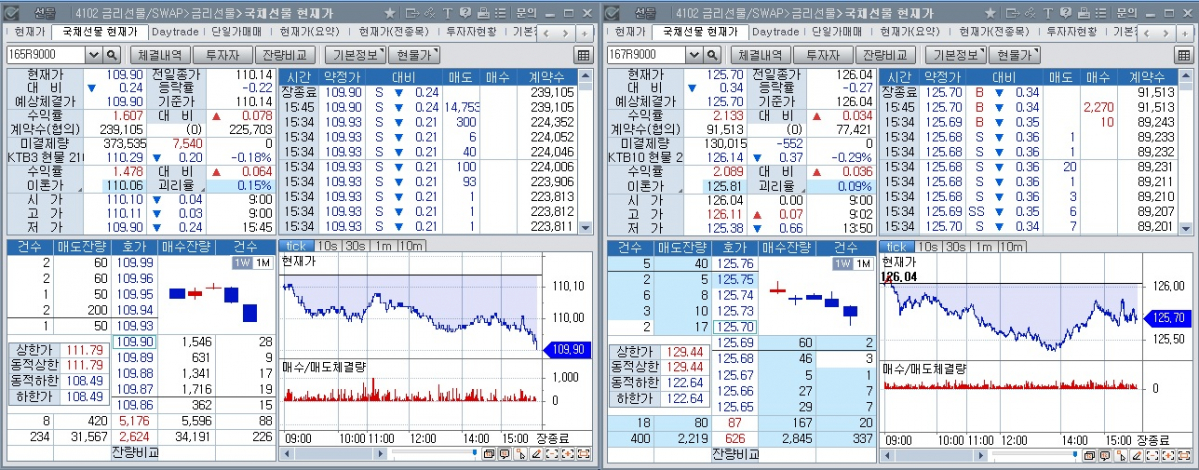
Task: Click the fit full chart icon in left window
Action: coord(583,454)
